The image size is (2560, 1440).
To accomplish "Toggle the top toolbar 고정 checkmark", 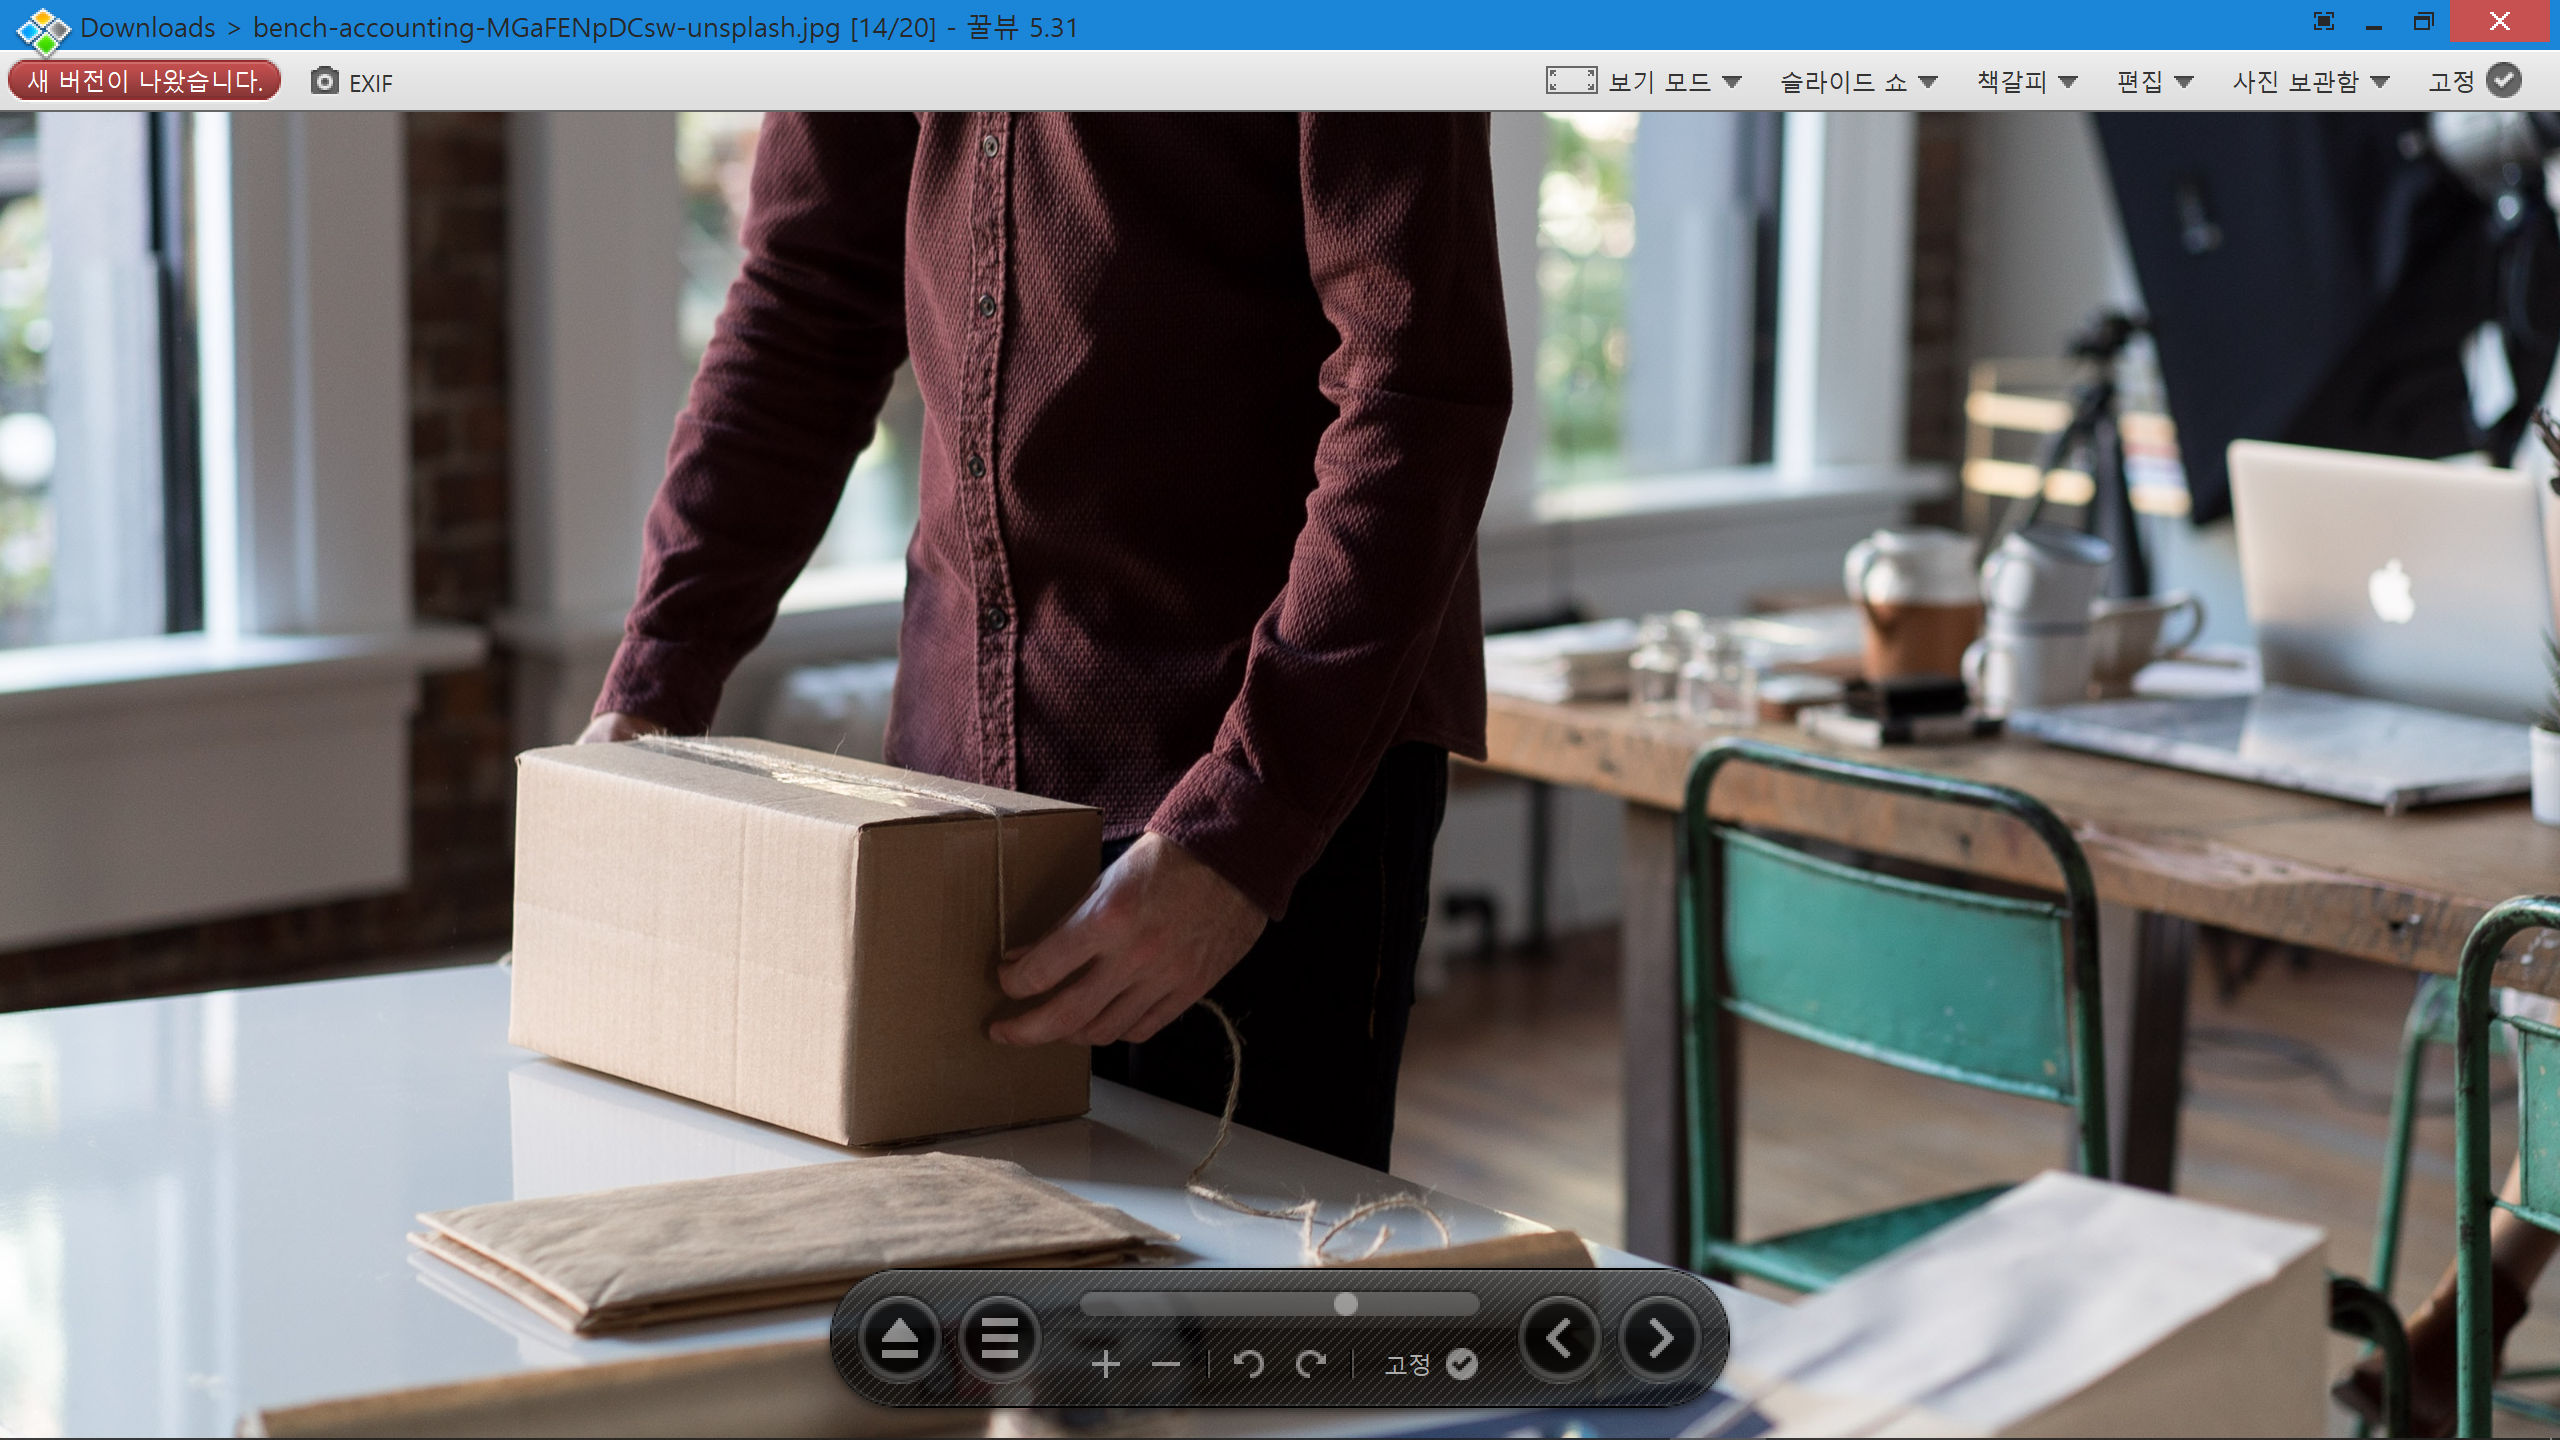I will [x=2503, y=80].
